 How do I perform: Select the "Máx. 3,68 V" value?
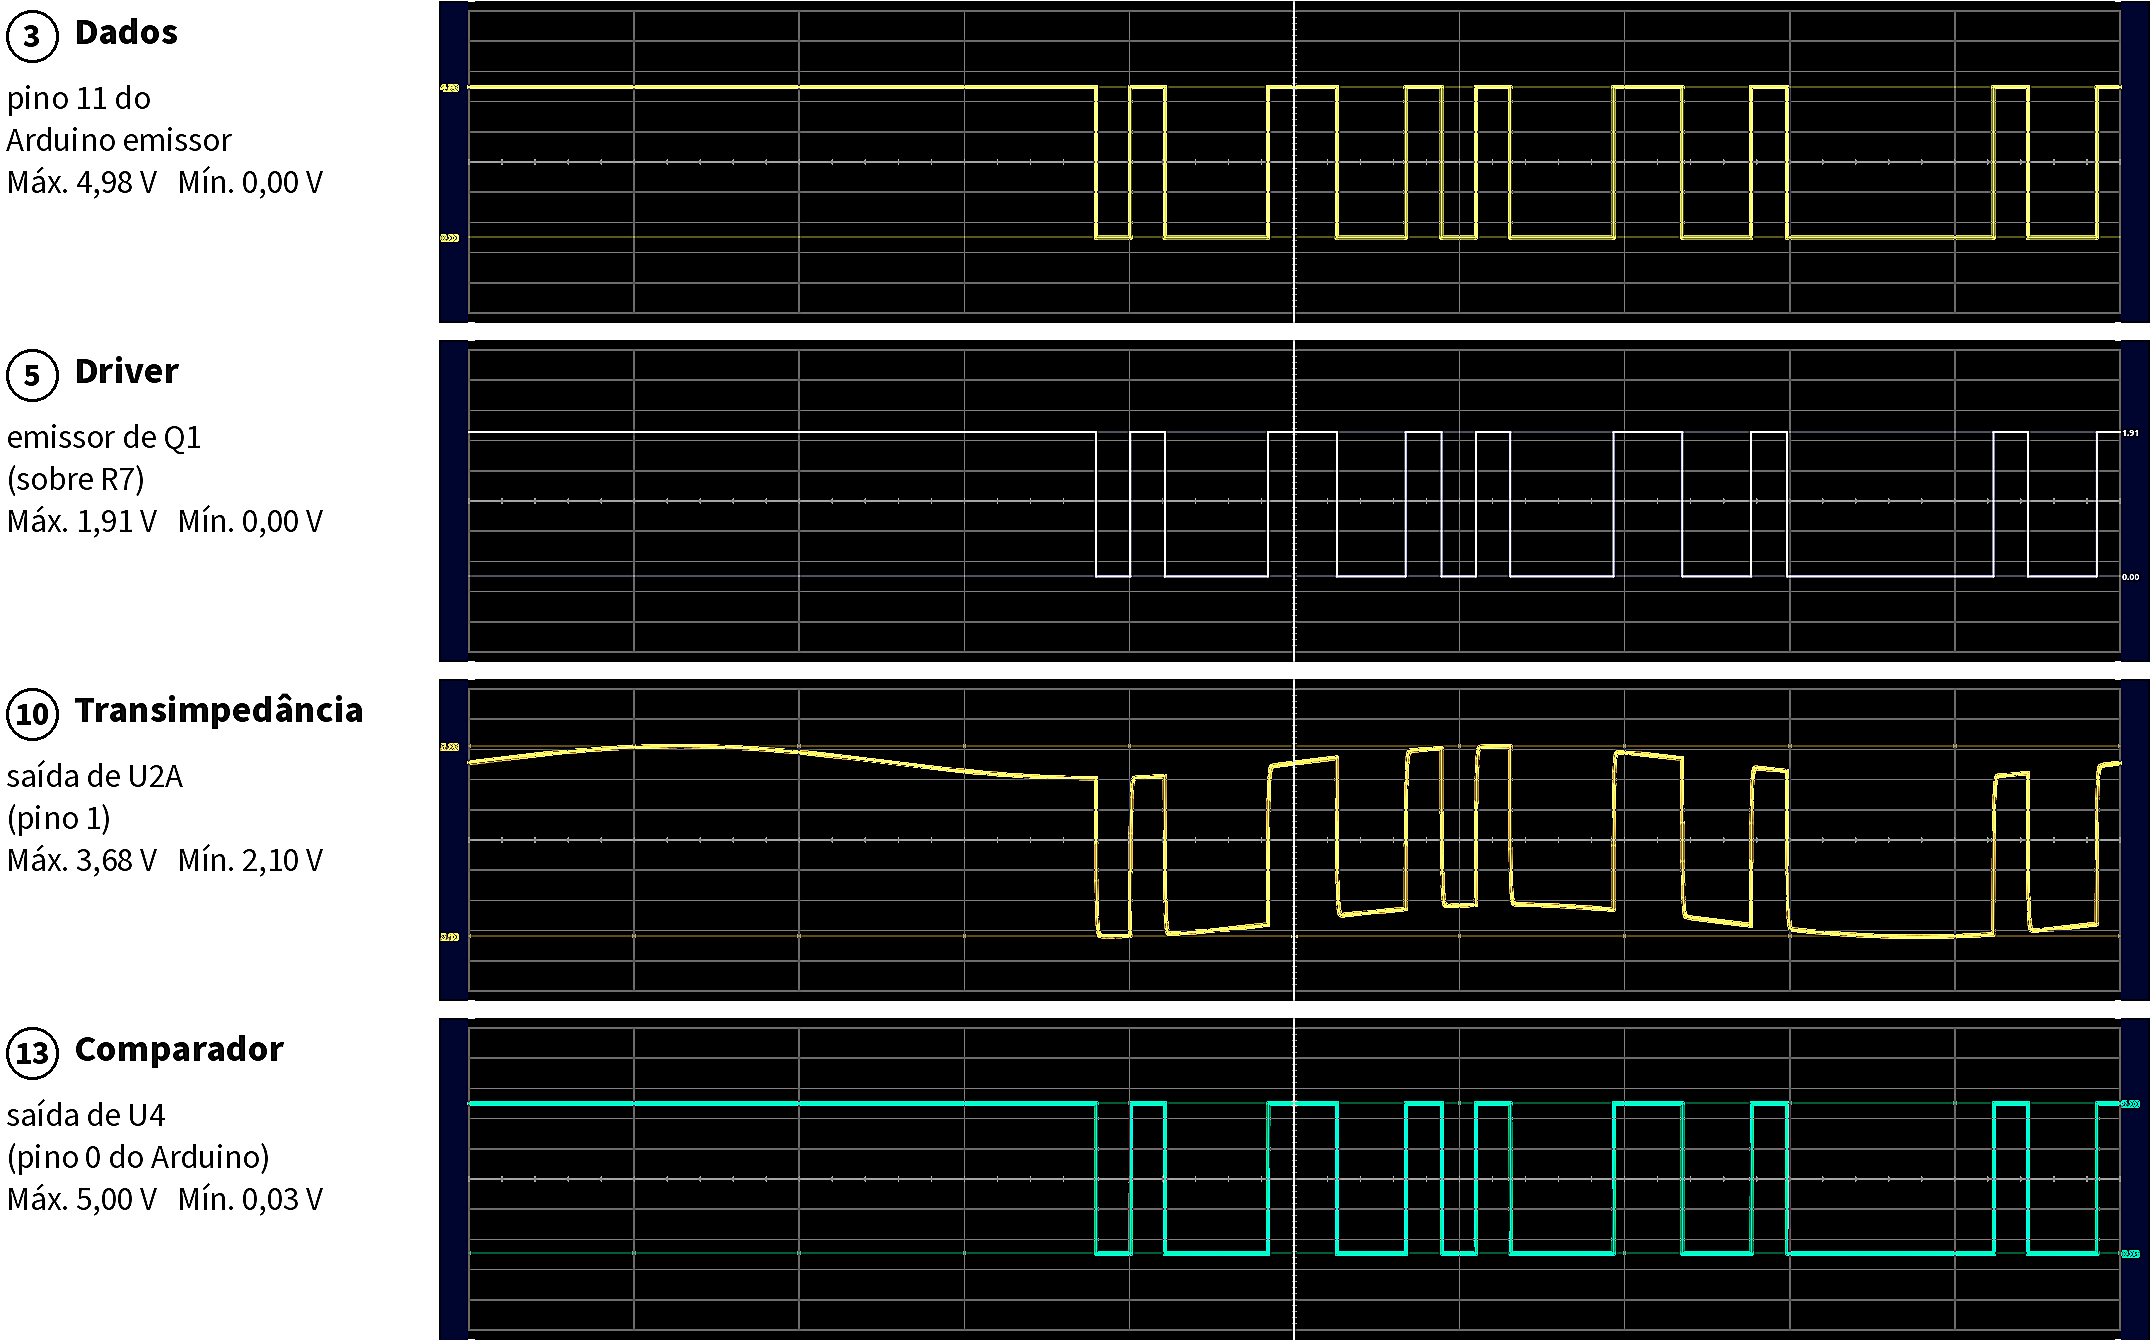82,861
